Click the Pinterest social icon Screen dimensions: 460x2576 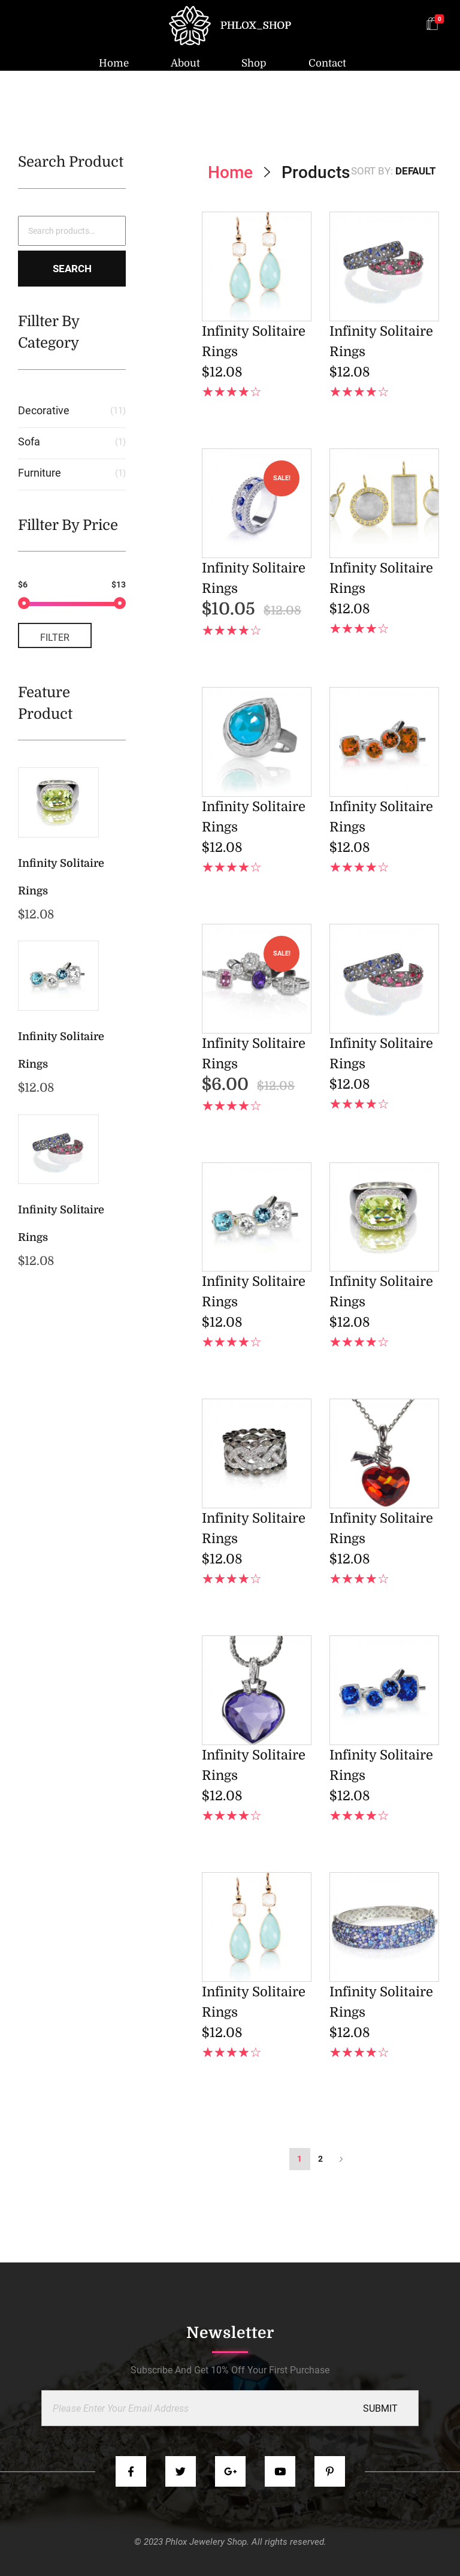(x=329, y=2470)
